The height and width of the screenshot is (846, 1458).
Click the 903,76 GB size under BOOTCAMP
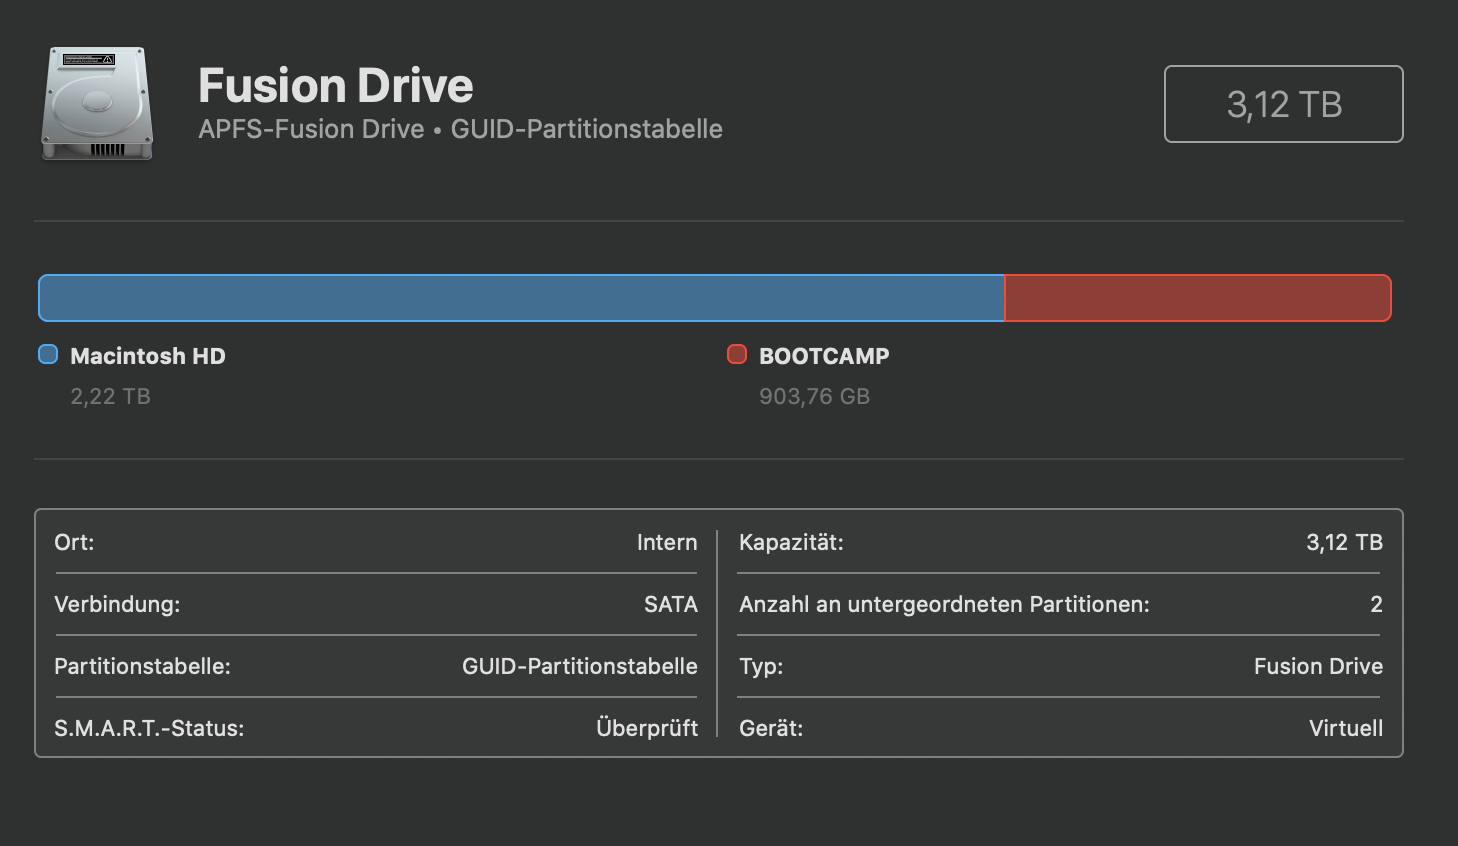tap(814, 396)
